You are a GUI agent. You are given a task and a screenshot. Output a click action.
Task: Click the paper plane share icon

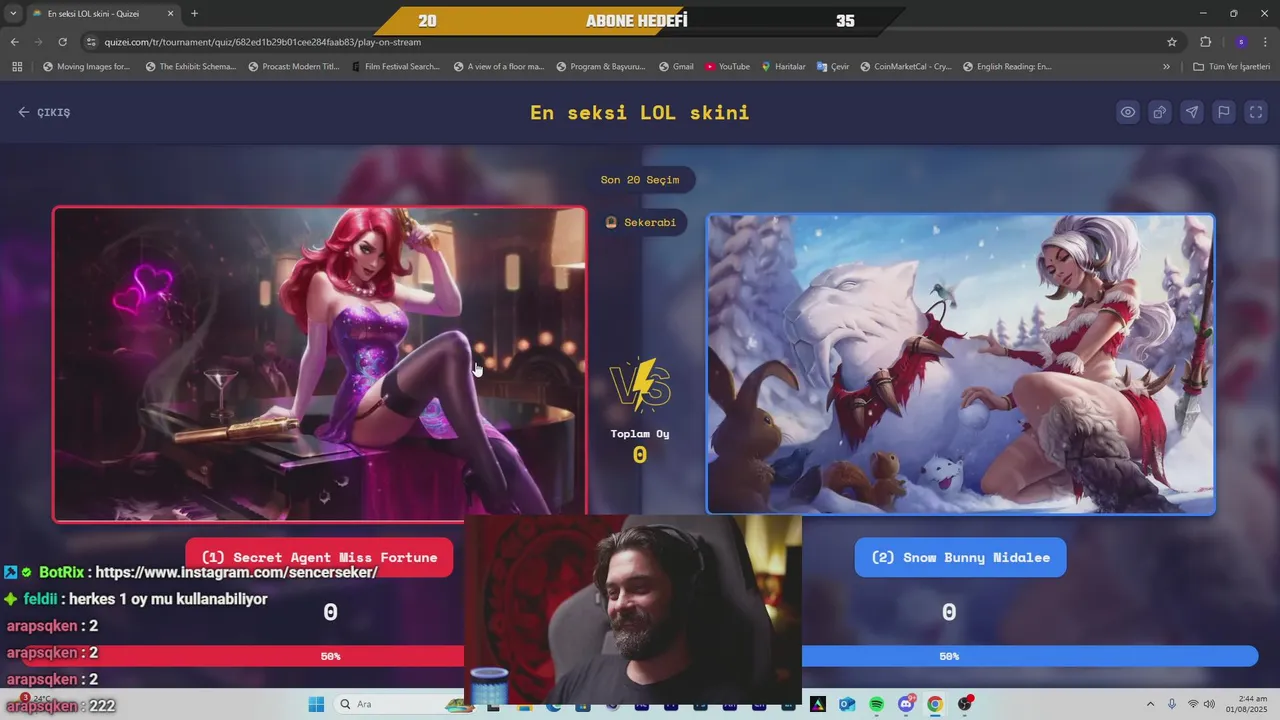tap(1192, 112)
